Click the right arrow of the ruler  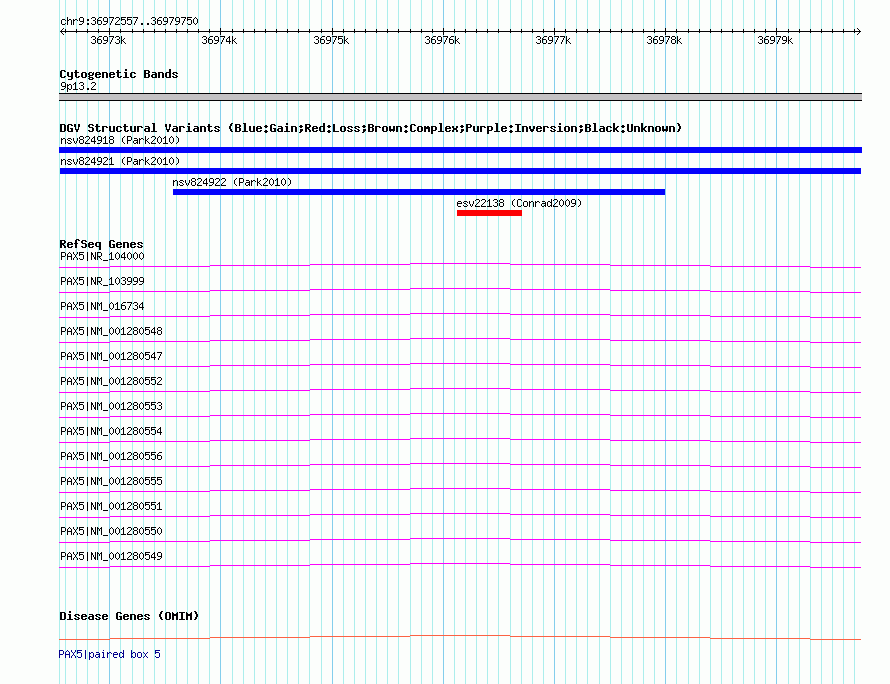pos(858,32)
